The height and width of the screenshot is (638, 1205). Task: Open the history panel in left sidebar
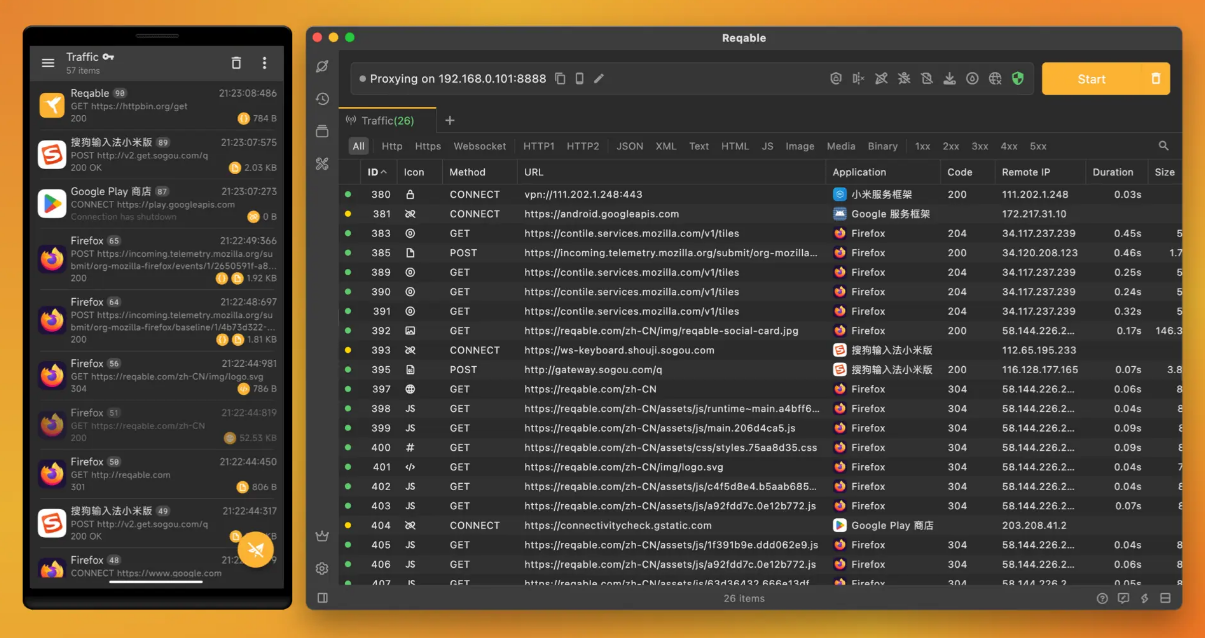322,99
